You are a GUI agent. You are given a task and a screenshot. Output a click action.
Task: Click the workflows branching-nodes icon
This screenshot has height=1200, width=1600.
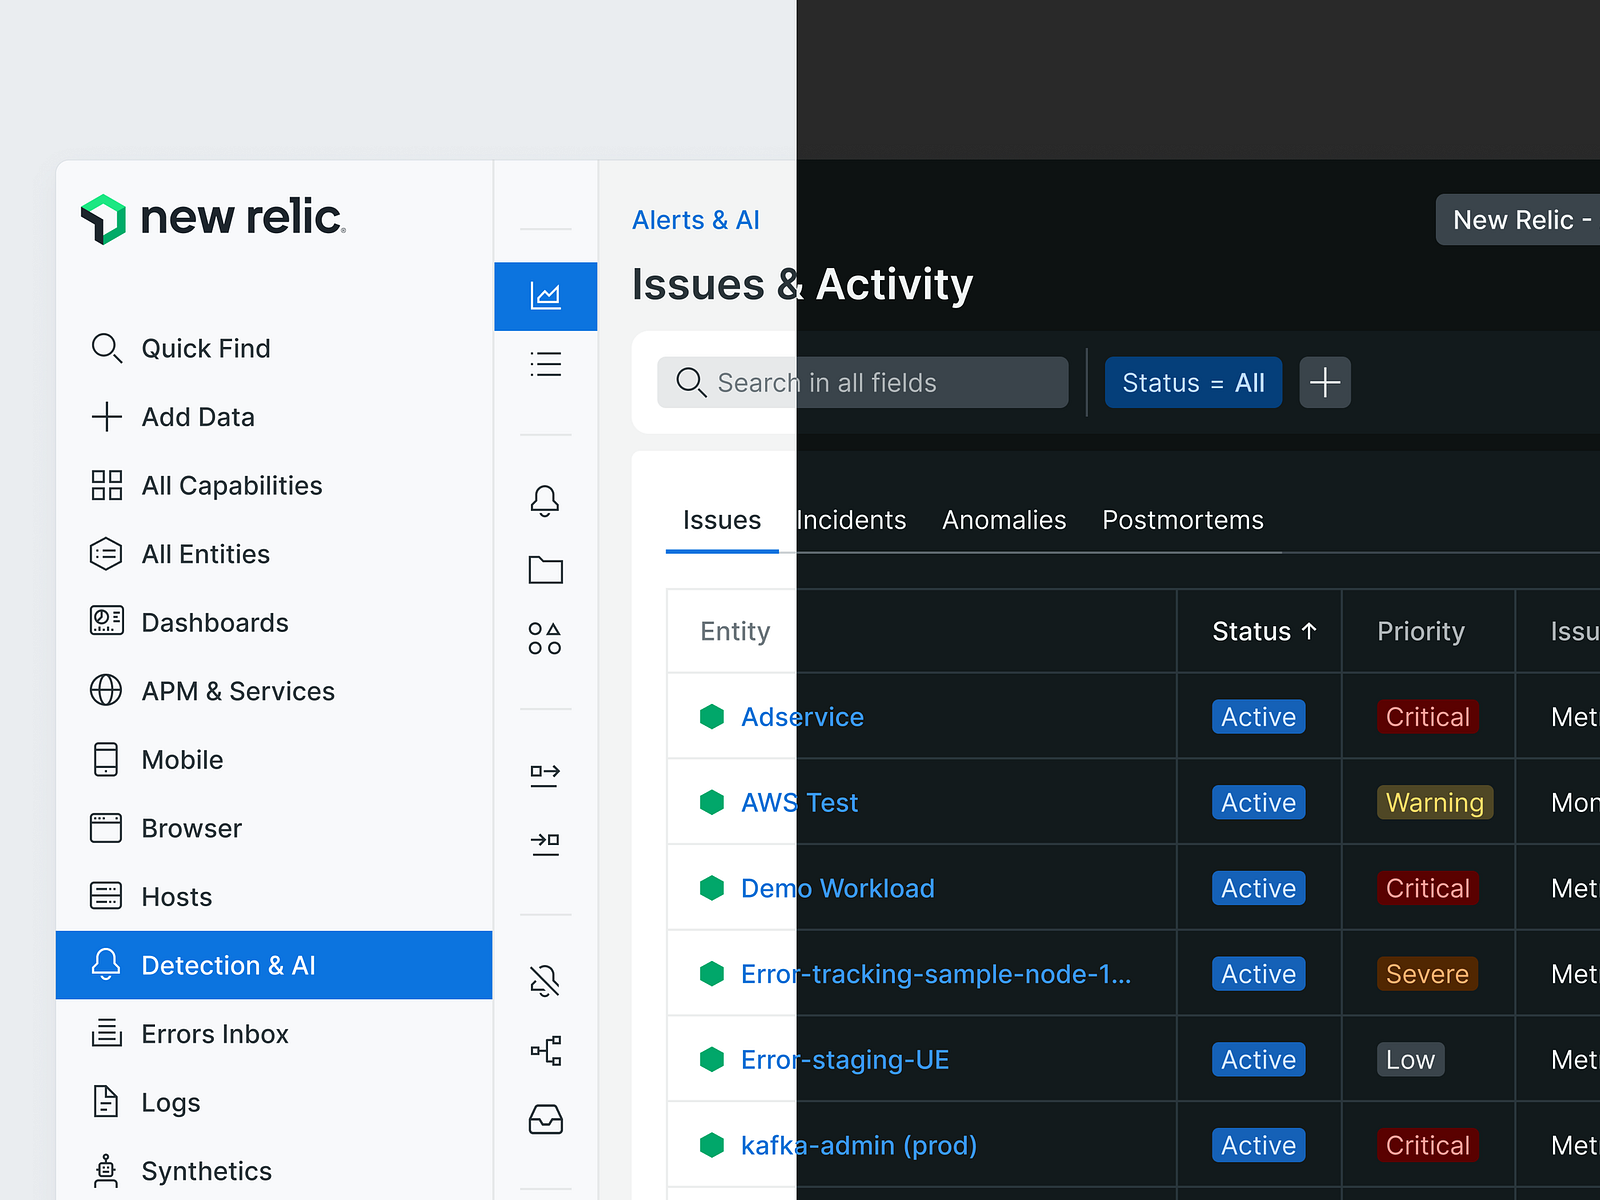(545, 1051)
